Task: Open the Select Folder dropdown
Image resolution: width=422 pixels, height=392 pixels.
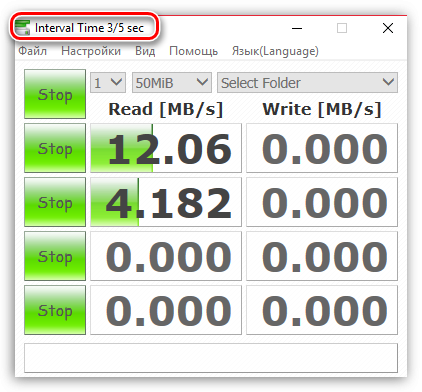Action: 307,82
